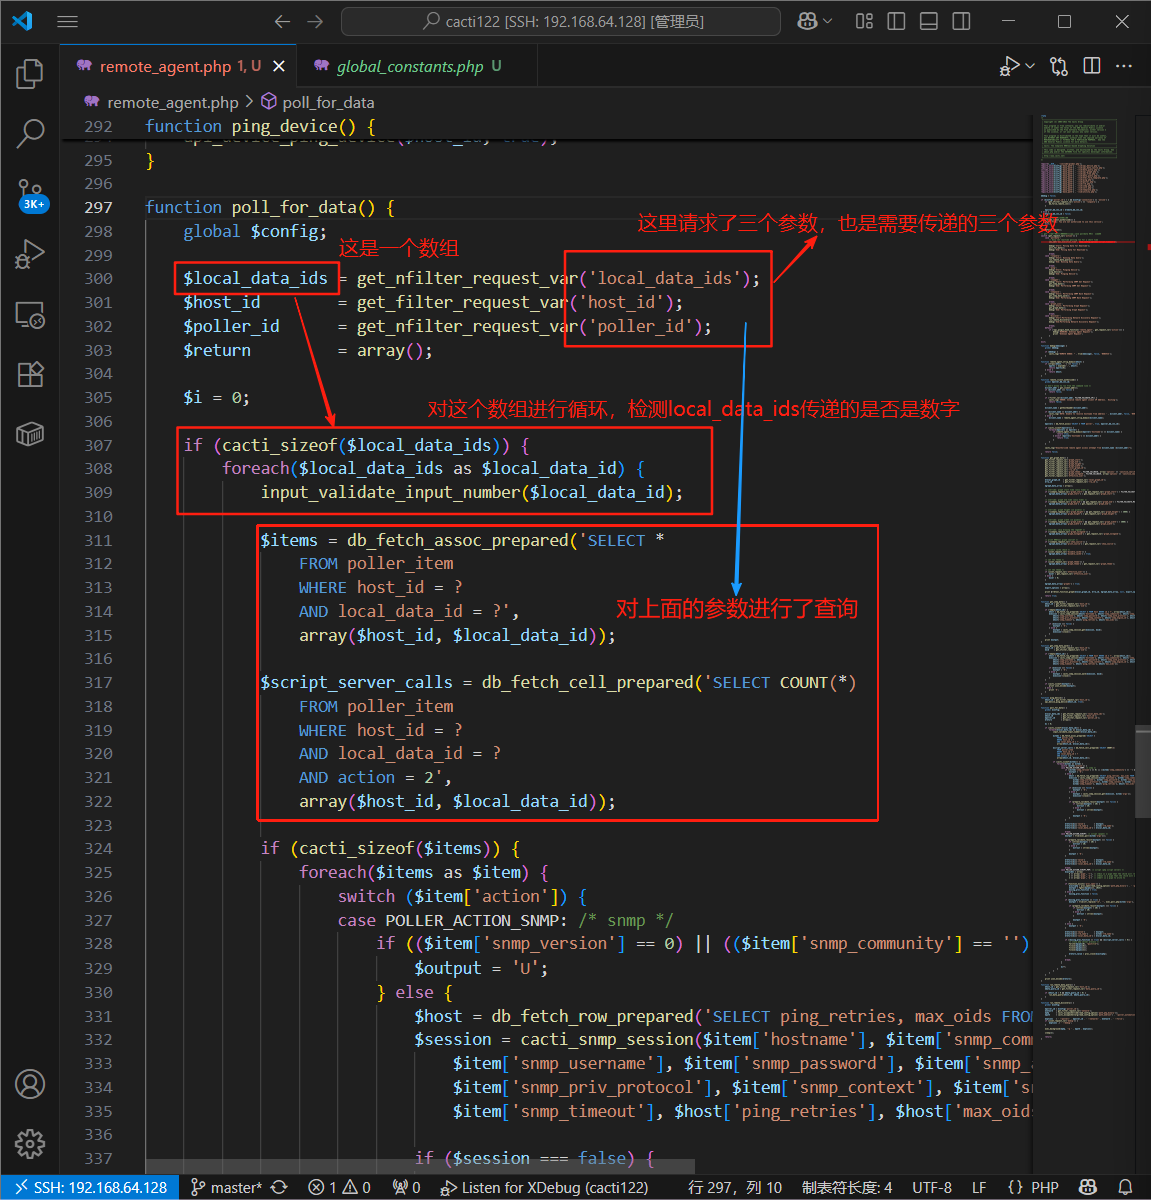
Task: Open changes compare icon in editor toolbar
Action: [1059, 66]
